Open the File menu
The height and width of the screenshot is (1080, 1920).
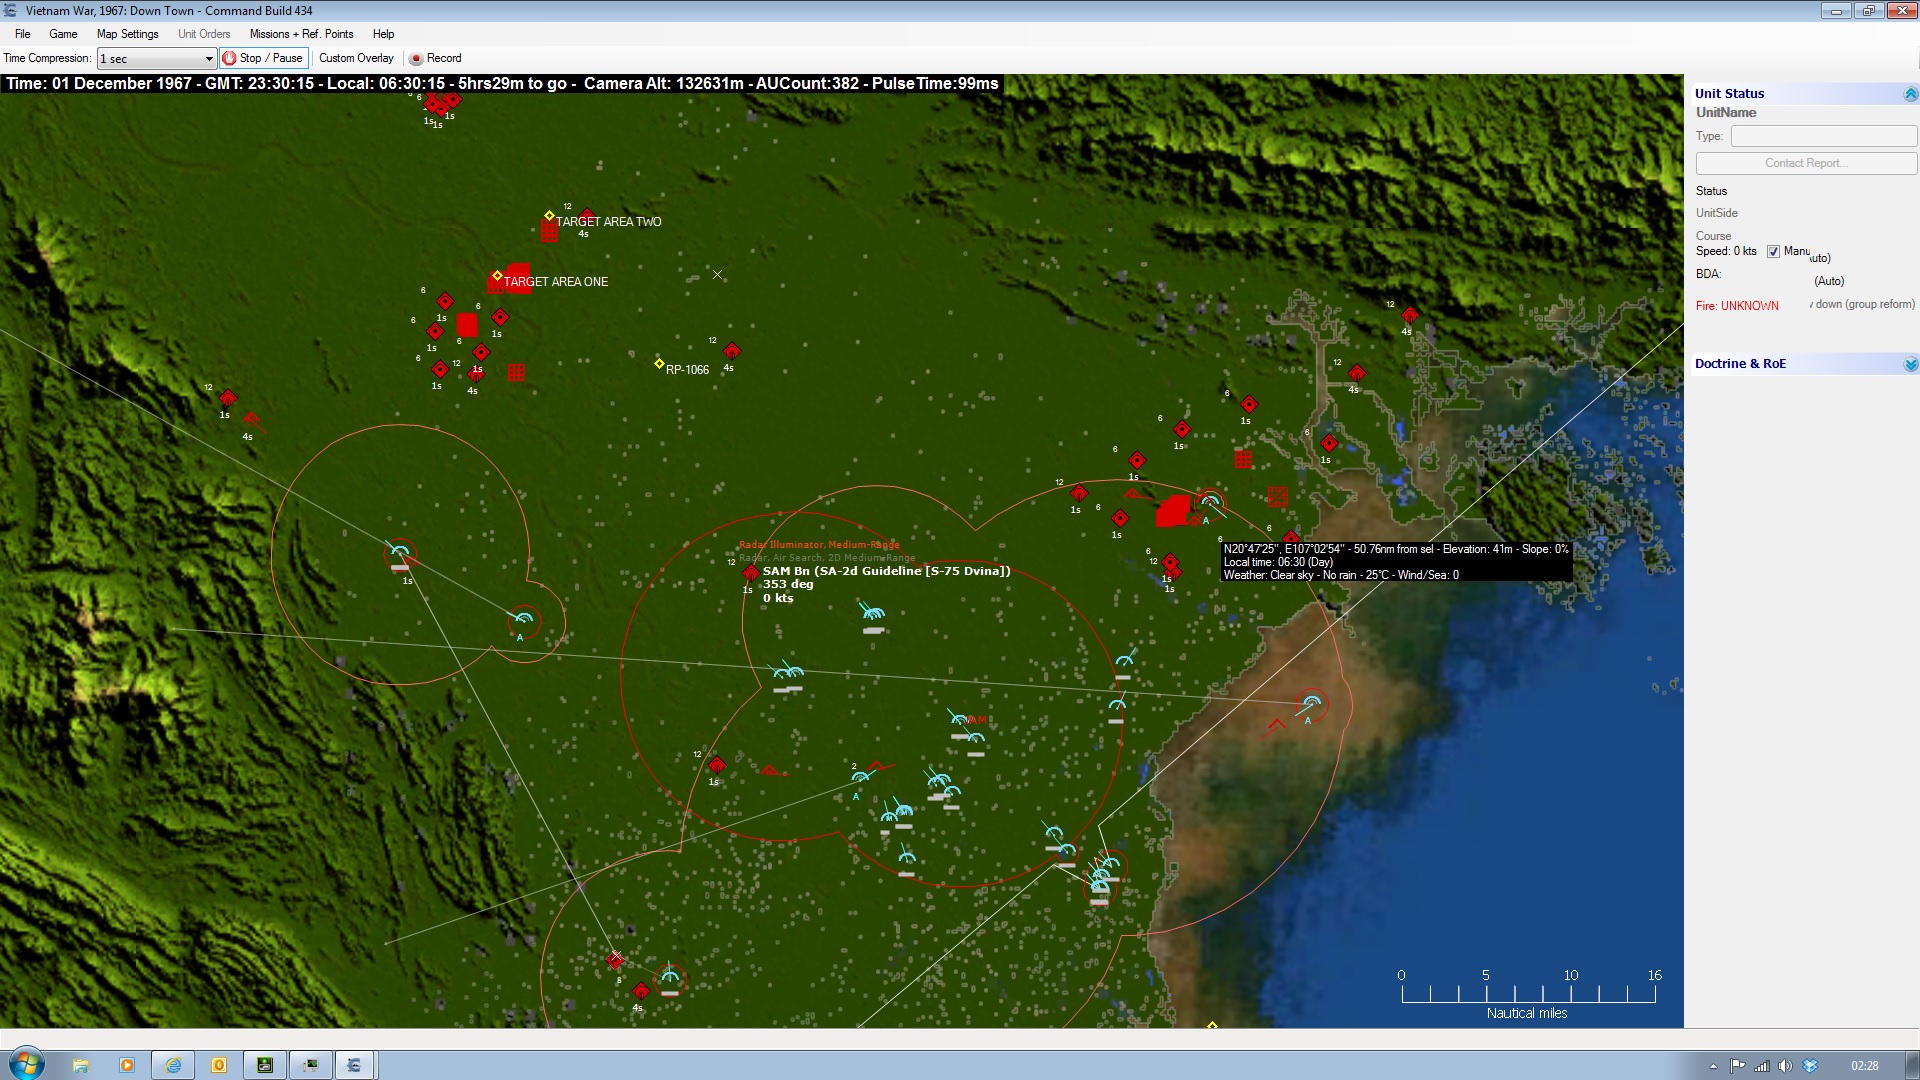click(x=22, y=33)
